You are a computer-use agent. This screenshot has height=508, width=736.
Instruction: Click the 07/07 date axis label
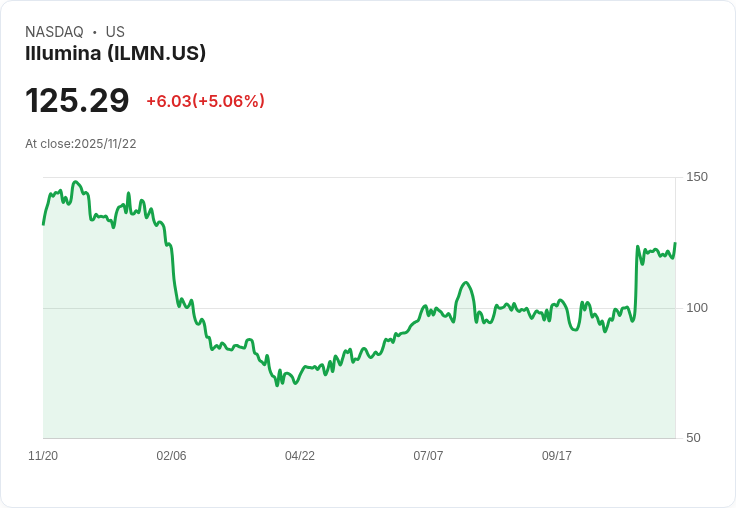(428, 456)
